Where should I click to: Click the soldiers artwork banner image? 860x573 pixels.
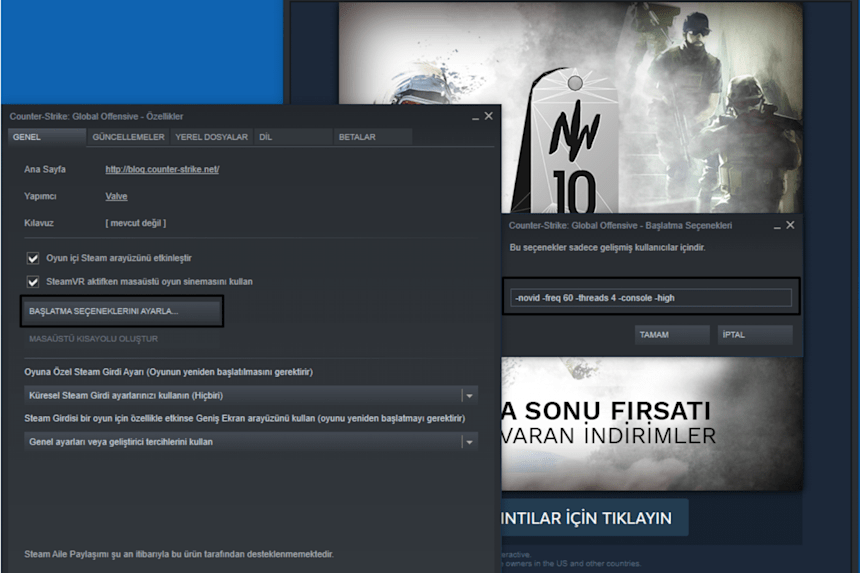[570, 108]
